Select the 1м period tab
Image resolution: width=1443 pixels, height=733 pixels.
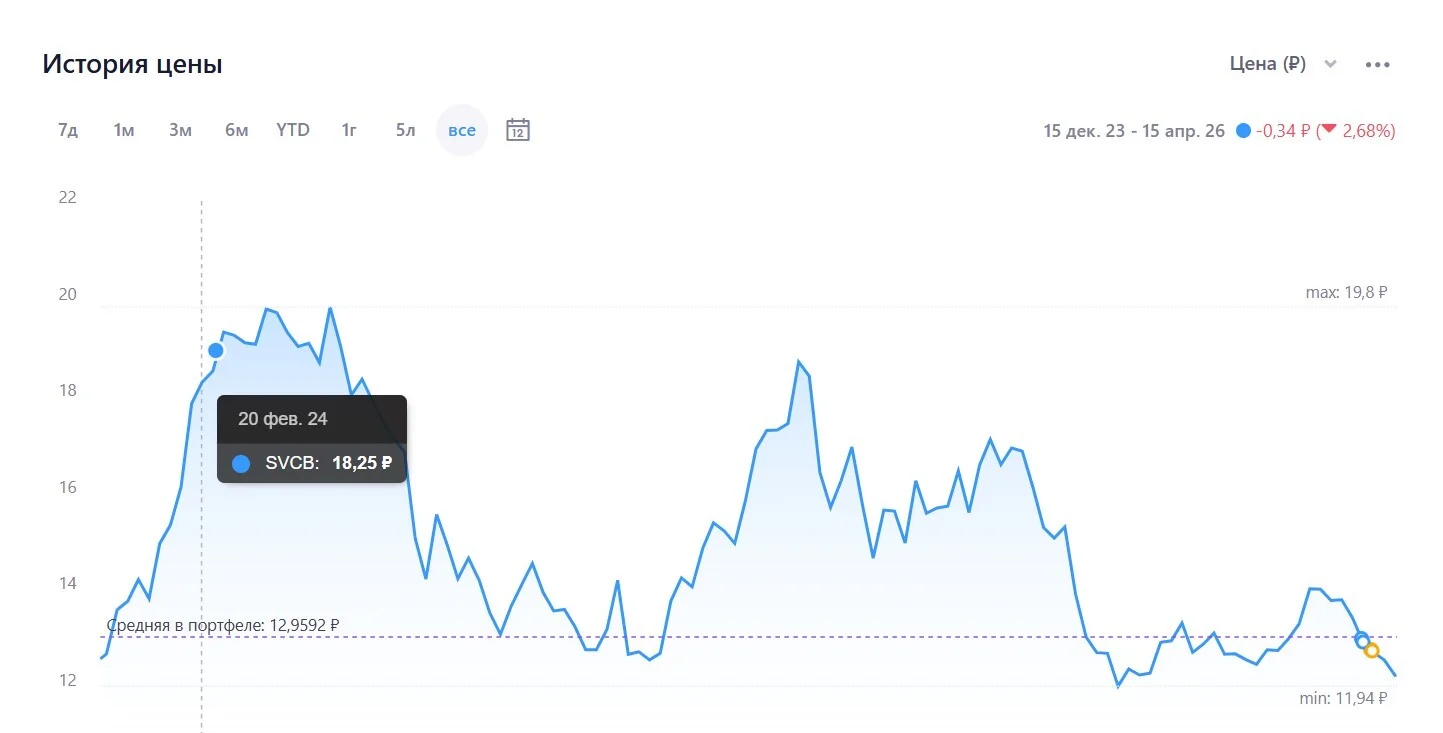click(124, 130)
